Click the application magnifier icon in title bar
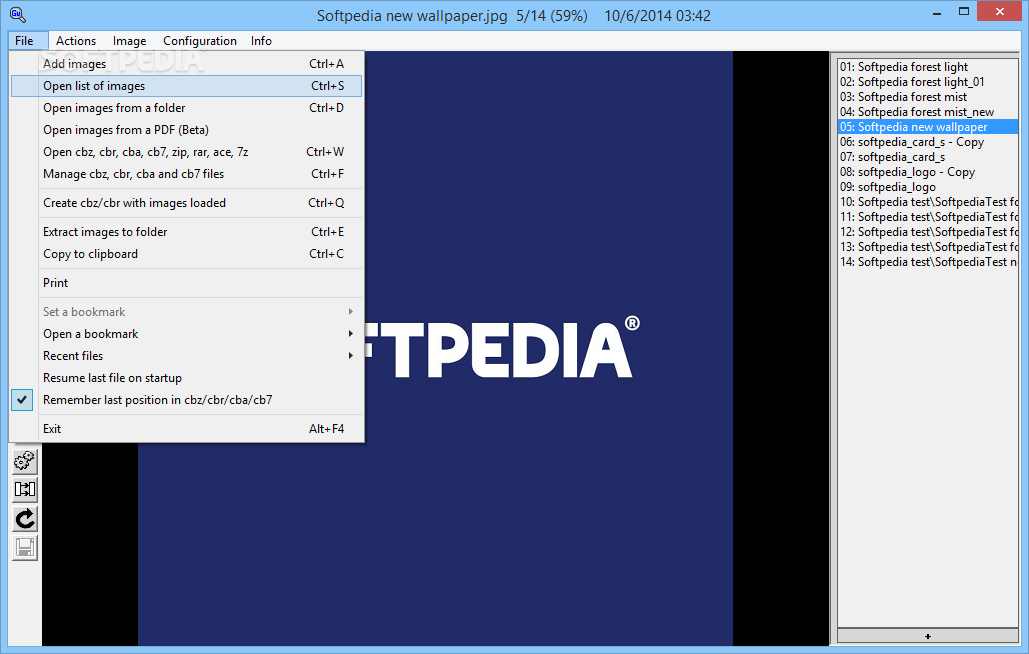The image size is (1029, 654). pyautogui.click(x=18, y=14)
